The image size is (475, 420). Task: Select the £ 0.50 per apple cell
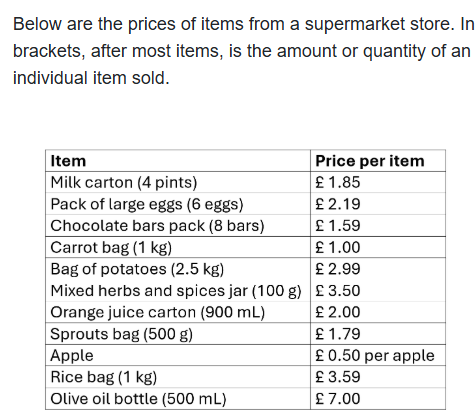[378, 355]
